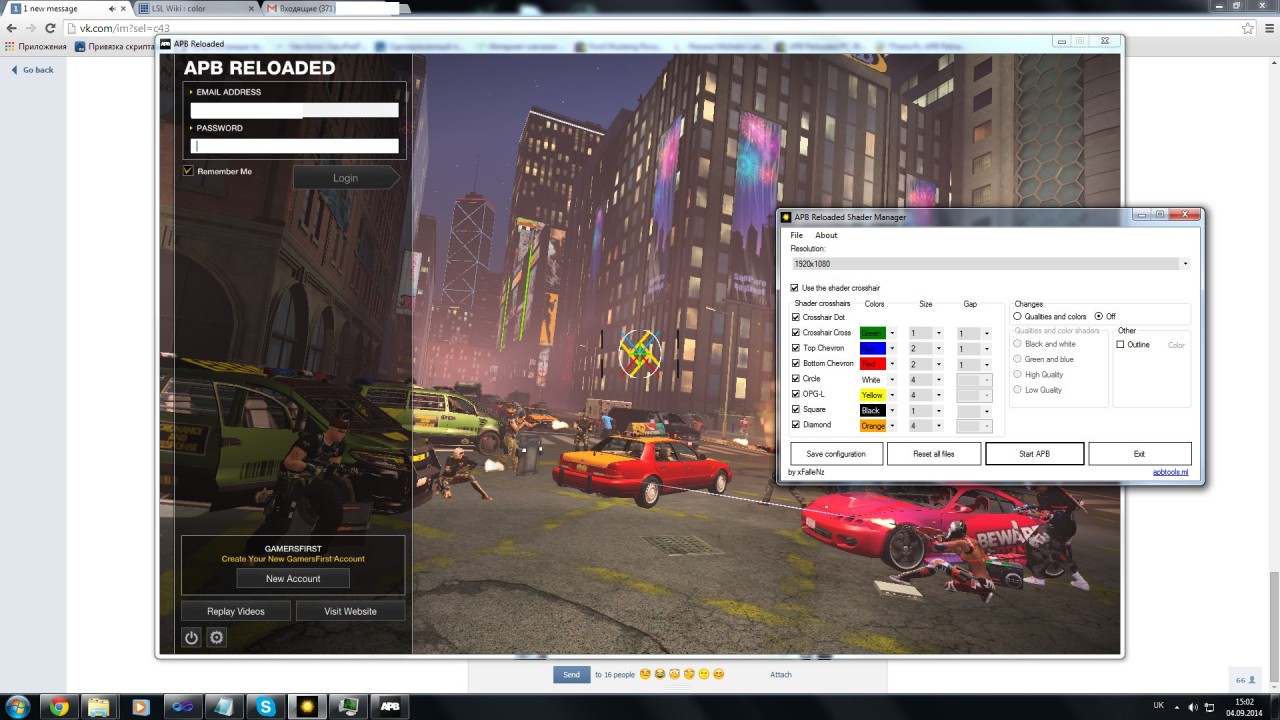Click Start APB button
This screenshot has height=720, width=1280.
(1034, 454)
